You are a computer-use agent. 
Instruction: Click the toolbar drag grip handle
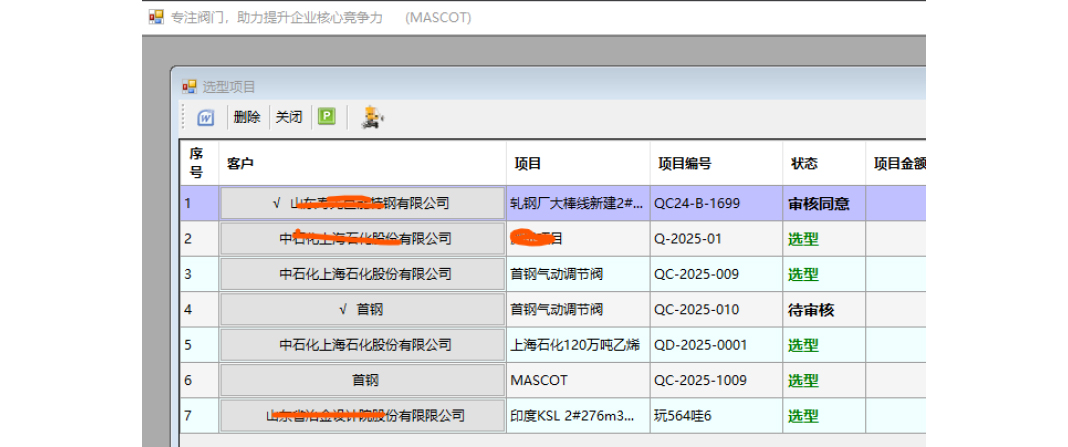[184, 117]
